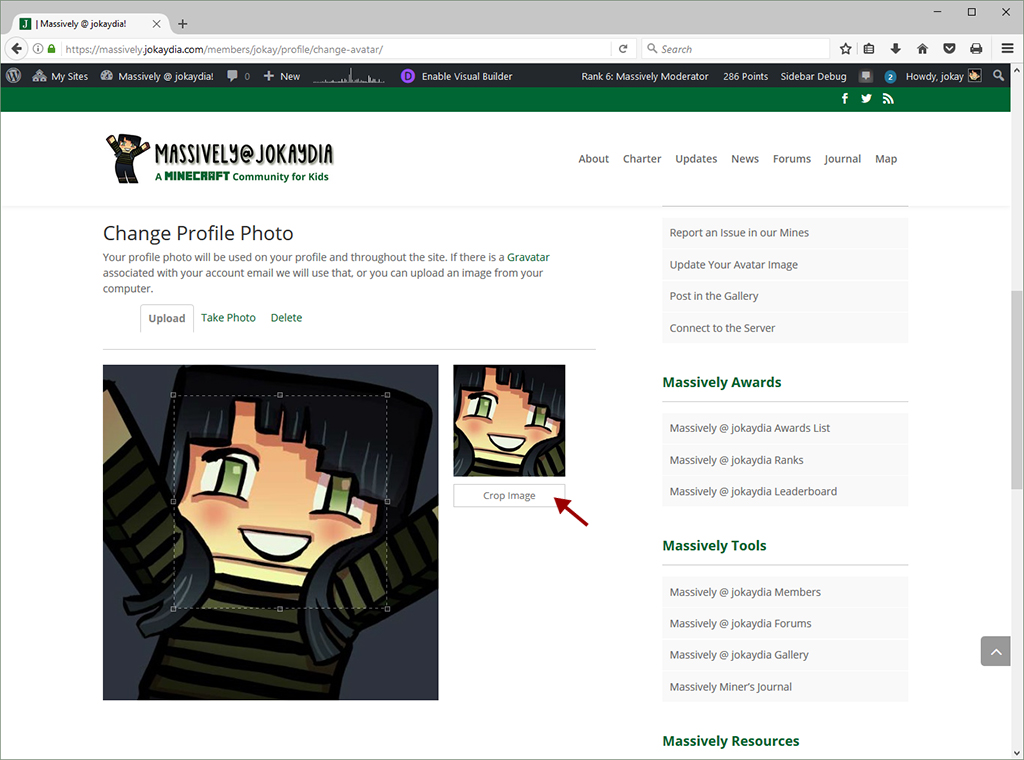
Task: Click the WordPress logo in admin bar
Action: click(x=14, y=76)
